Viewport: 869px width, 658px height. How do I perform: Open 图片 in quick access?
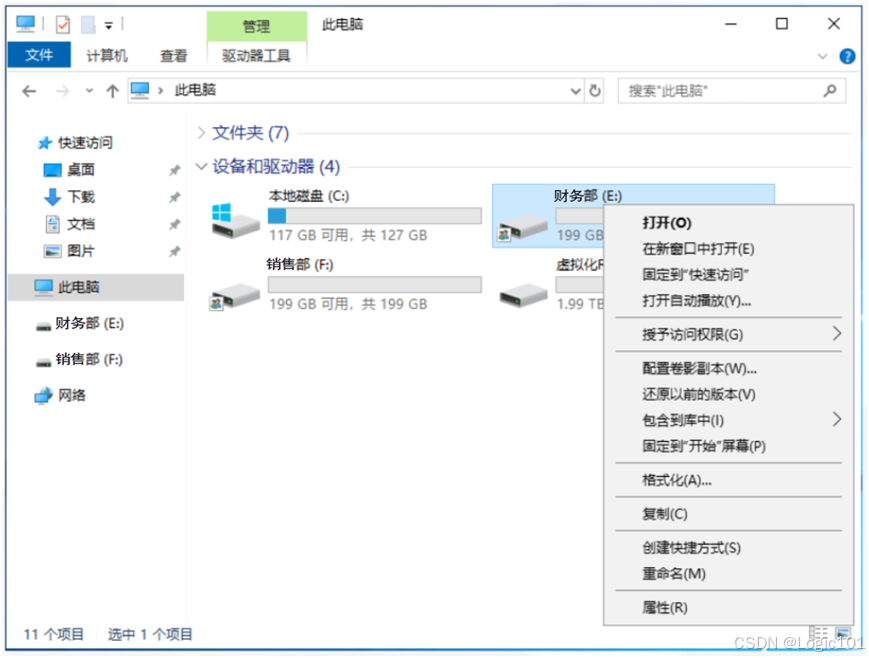coord(81,251)
